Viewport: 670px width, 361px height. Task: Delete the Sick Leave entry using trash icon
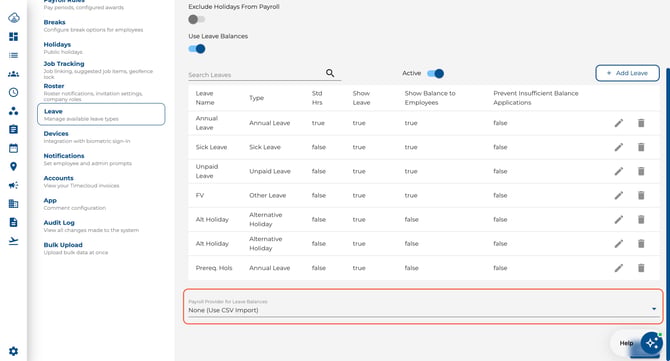pyautogui.click(x=641, y=147)
